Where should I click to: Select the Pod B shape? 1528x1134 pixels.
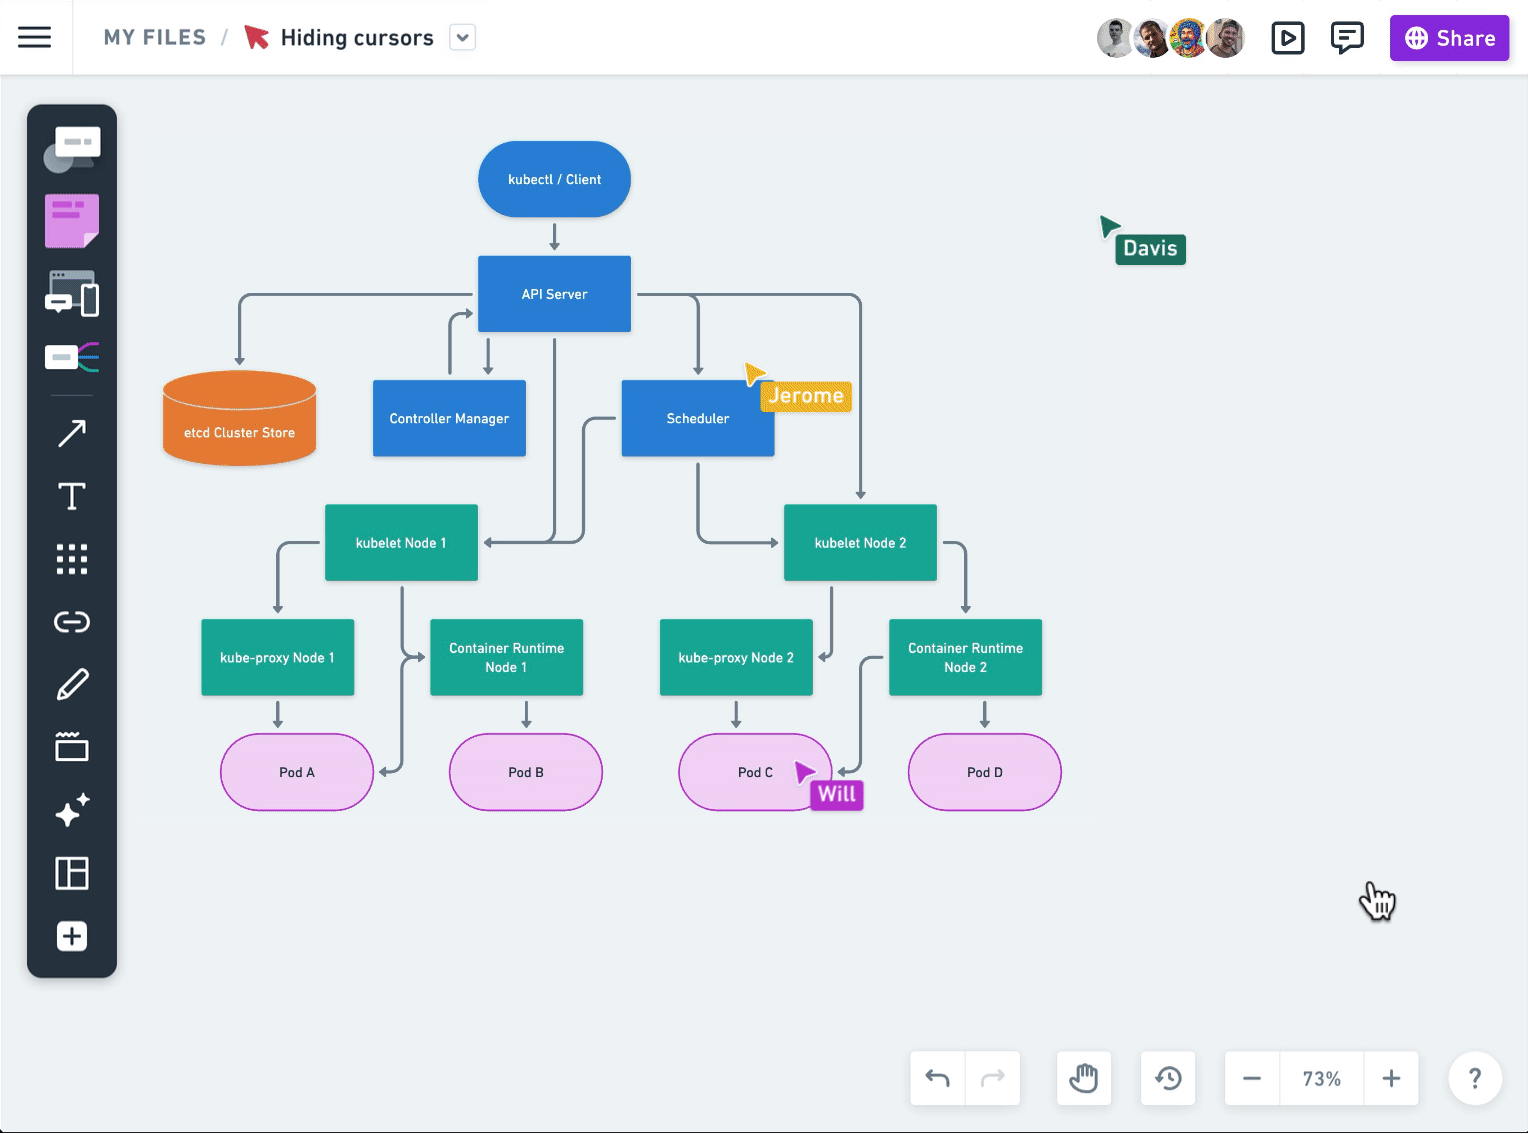(526, 772)
